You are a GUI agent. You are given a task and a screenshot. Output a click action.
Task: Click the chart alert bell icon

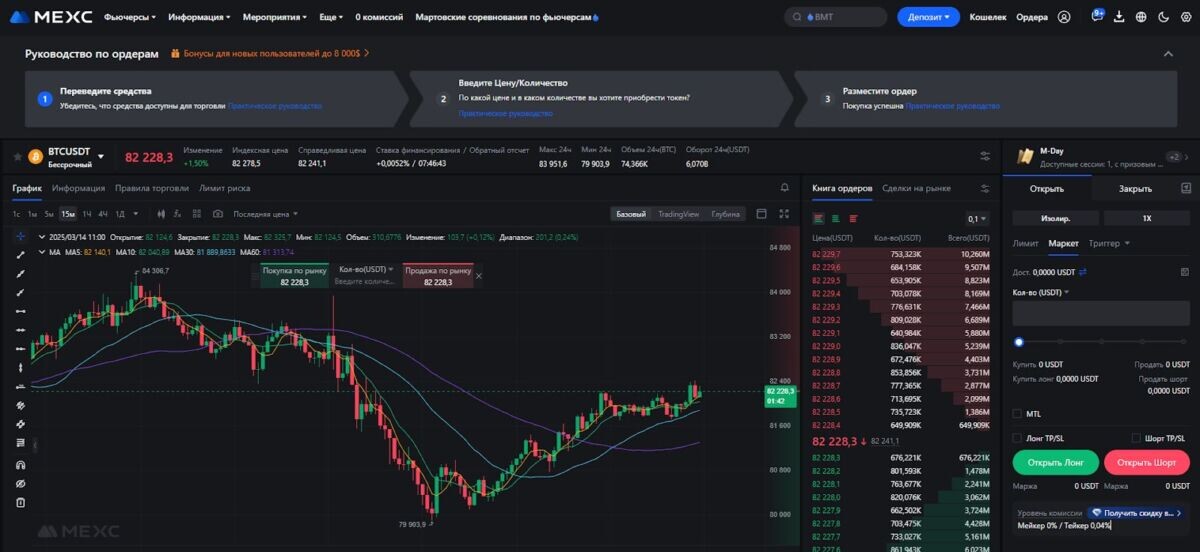pos(785,188)
